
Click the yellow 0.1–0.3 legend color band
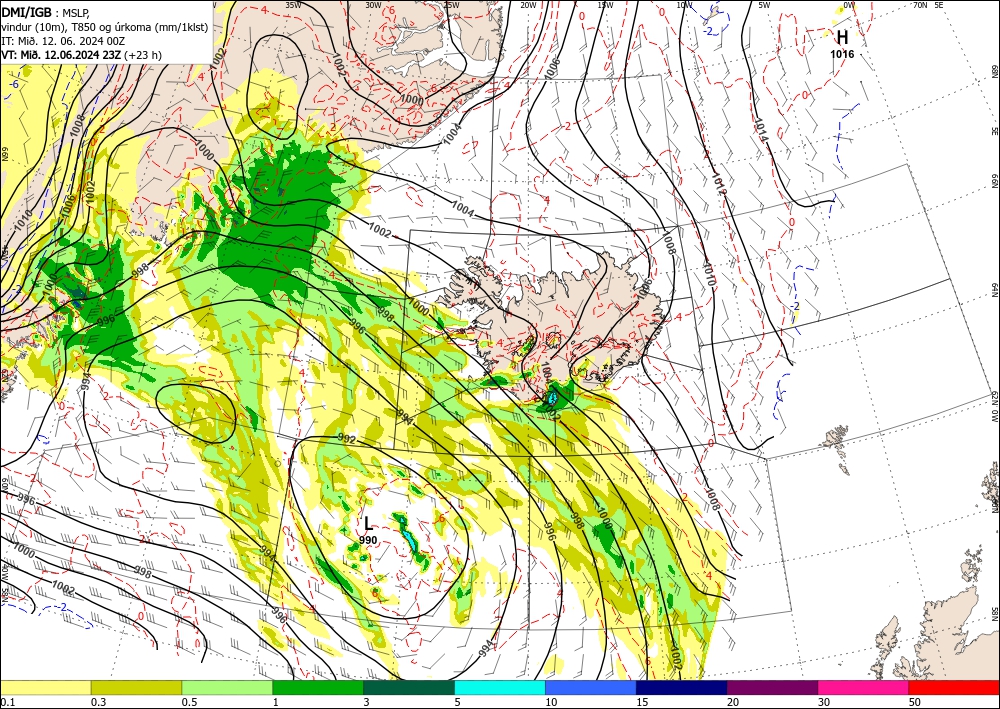[x=45, y=687]
